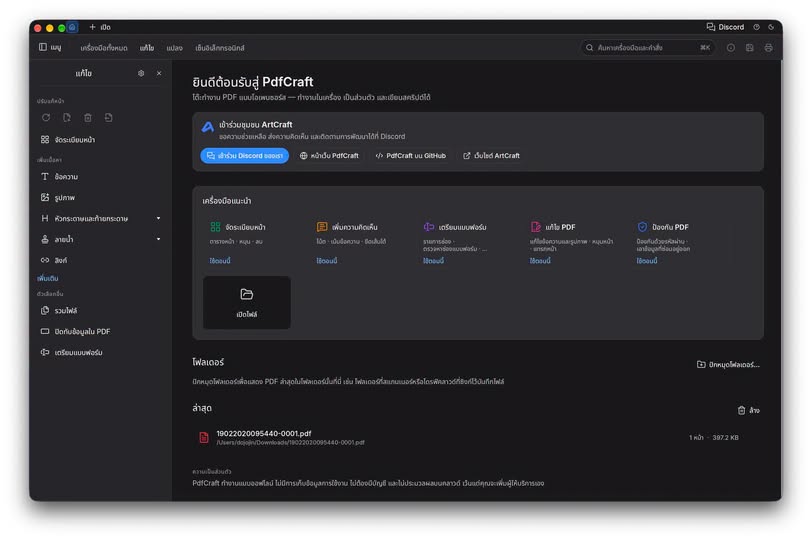Click ใช้ตอนนี้ under the เพิ่มความคิดเห็น card
Screen dimensions: 812x540
pos(327,261)
